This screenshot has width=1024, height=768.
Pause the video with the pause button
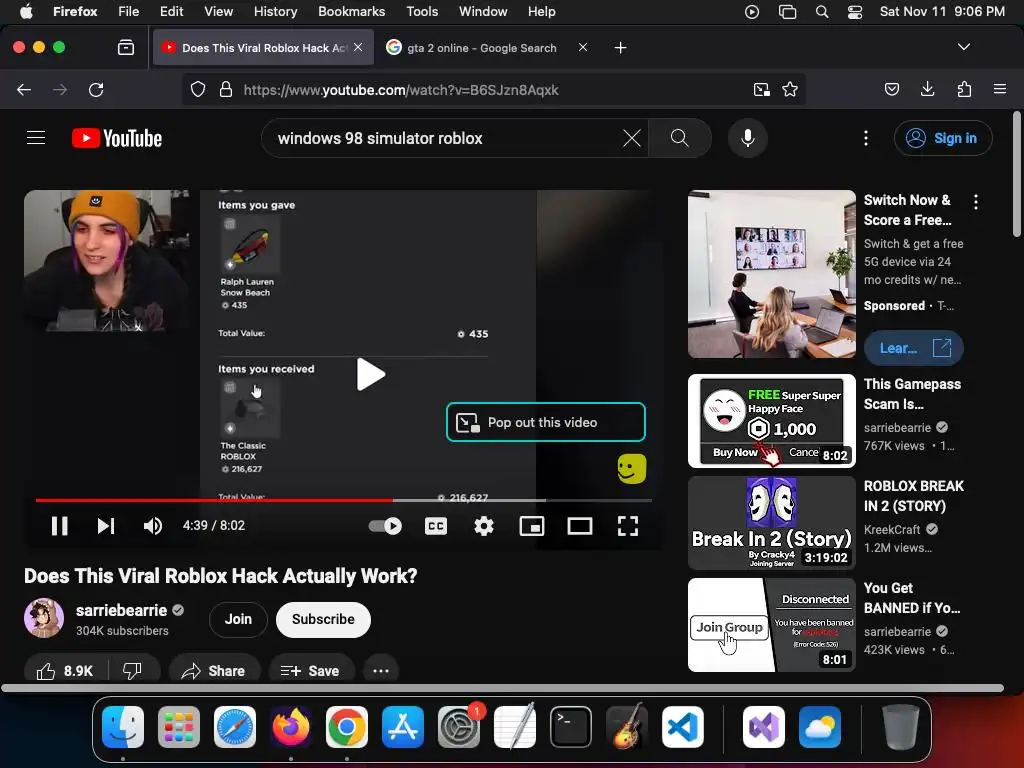pos(59,526)
